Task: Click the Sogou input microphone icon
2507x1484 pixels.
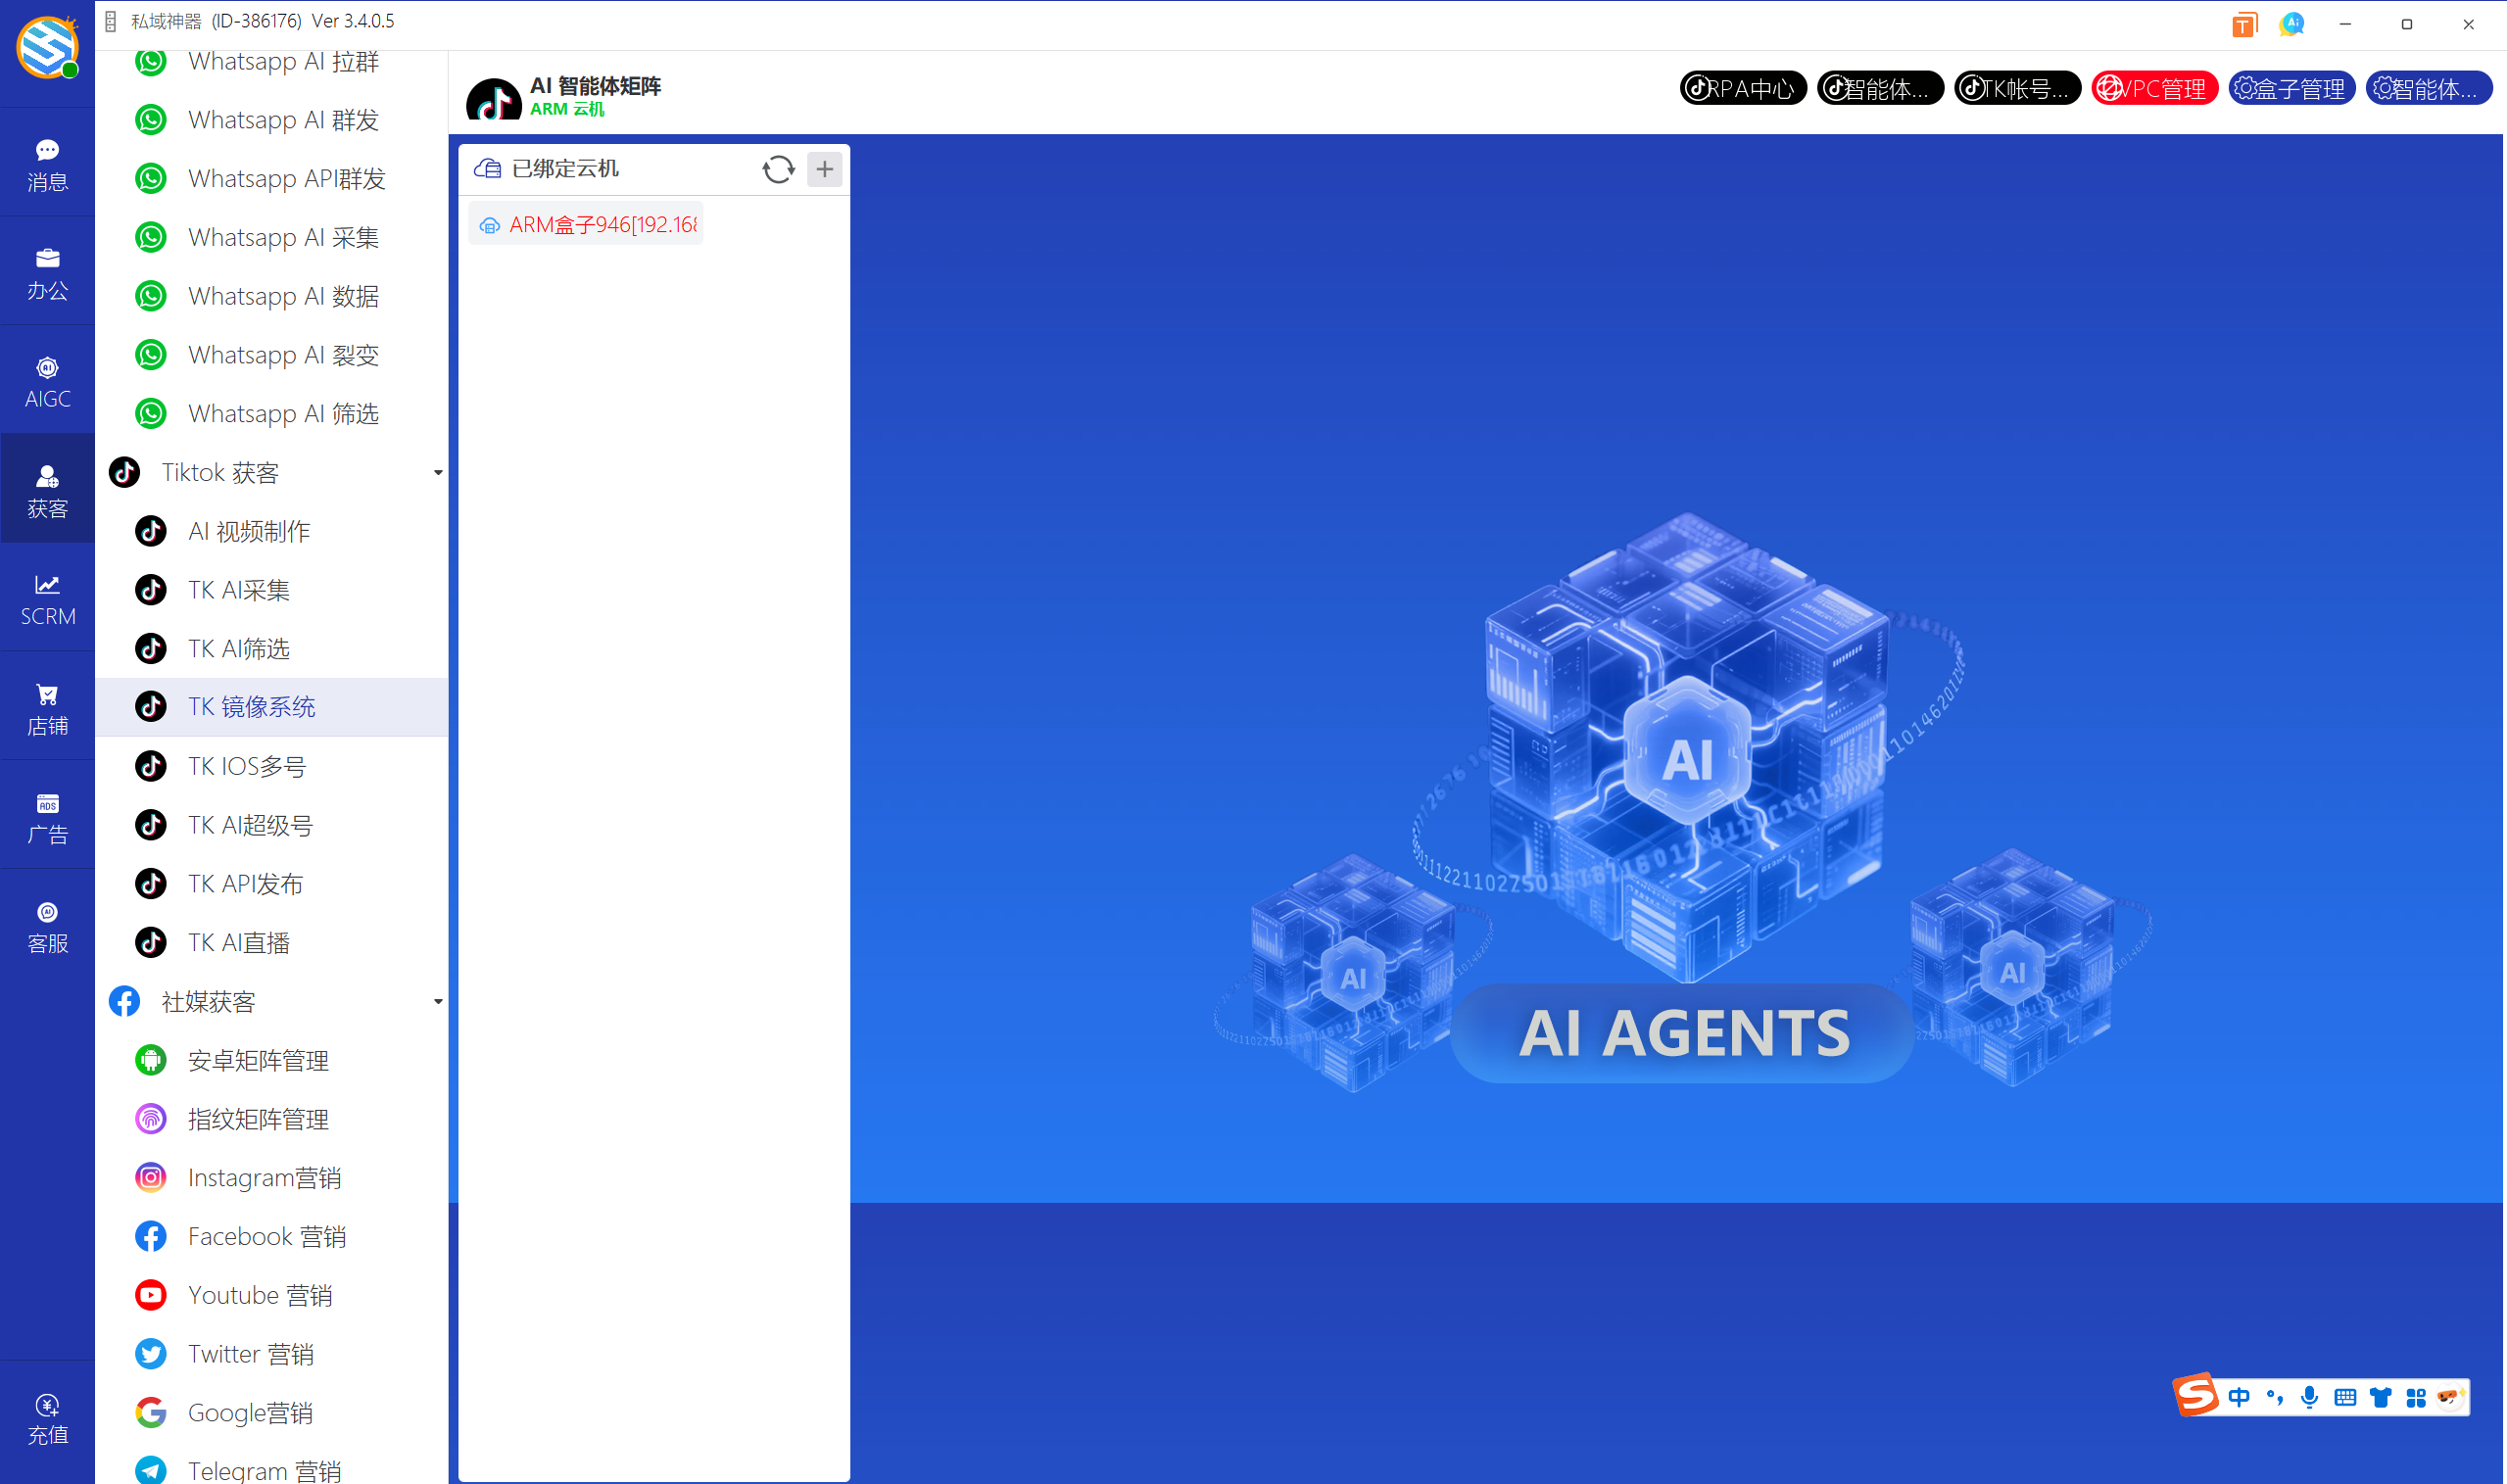Action: [x=2309, y=1397]
